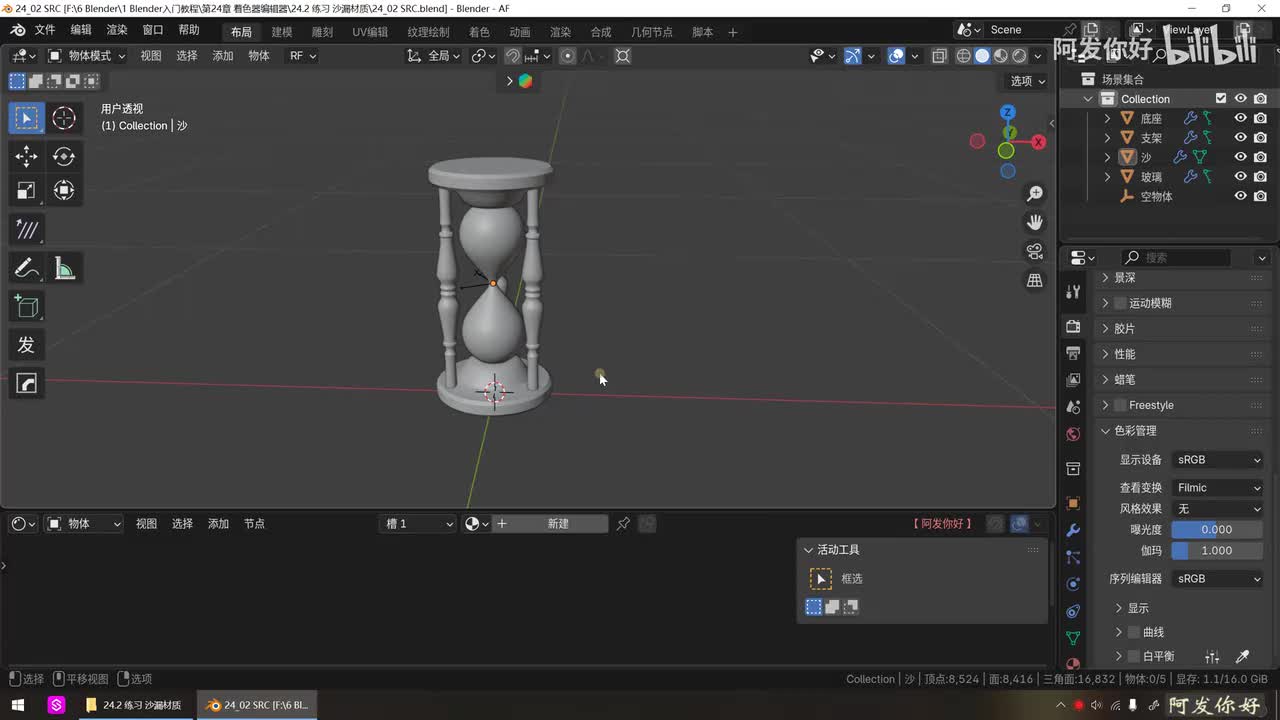Collapse the 色彩管理 panel
The width and height of the screenshot is (1280, 720).
click(x=1105, y=431)
